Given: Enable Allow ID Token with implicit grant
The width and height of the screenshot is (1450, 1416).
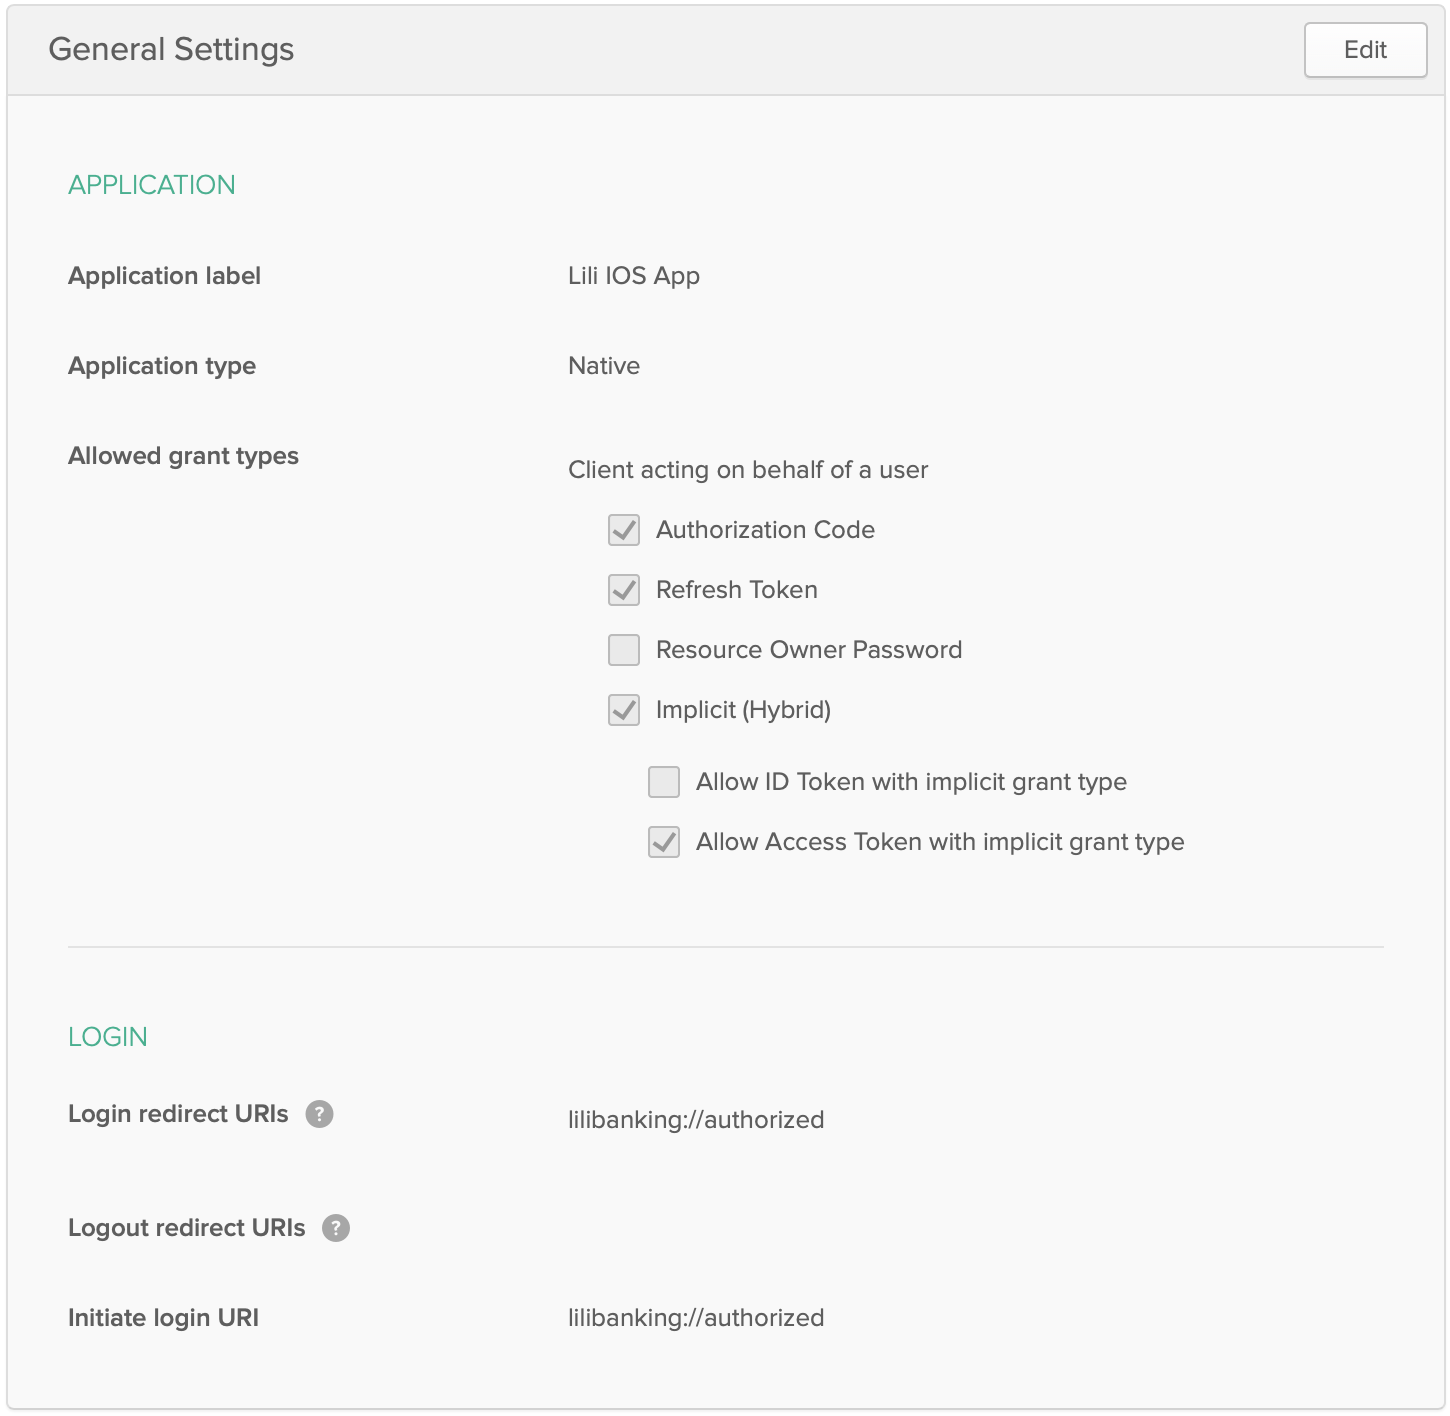Looking at the screenshot, I should coord(664,782).
